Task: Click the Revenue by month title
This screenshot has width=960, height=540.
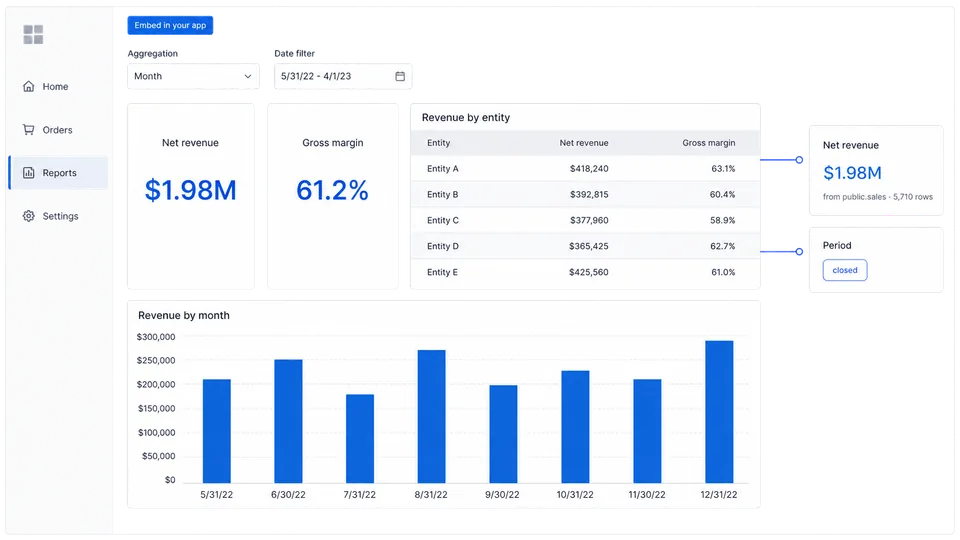Action: click(x=184, y=315)
